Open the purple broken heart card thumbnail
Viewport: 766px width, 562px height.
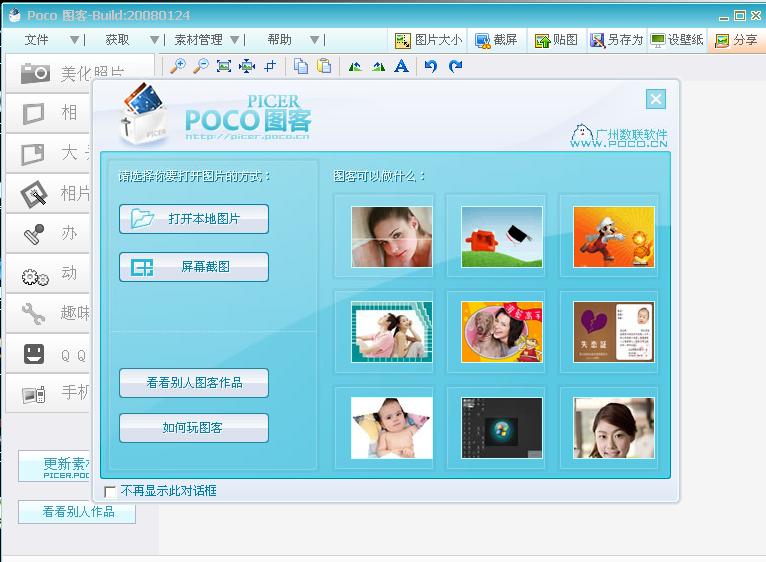(614, 332)
